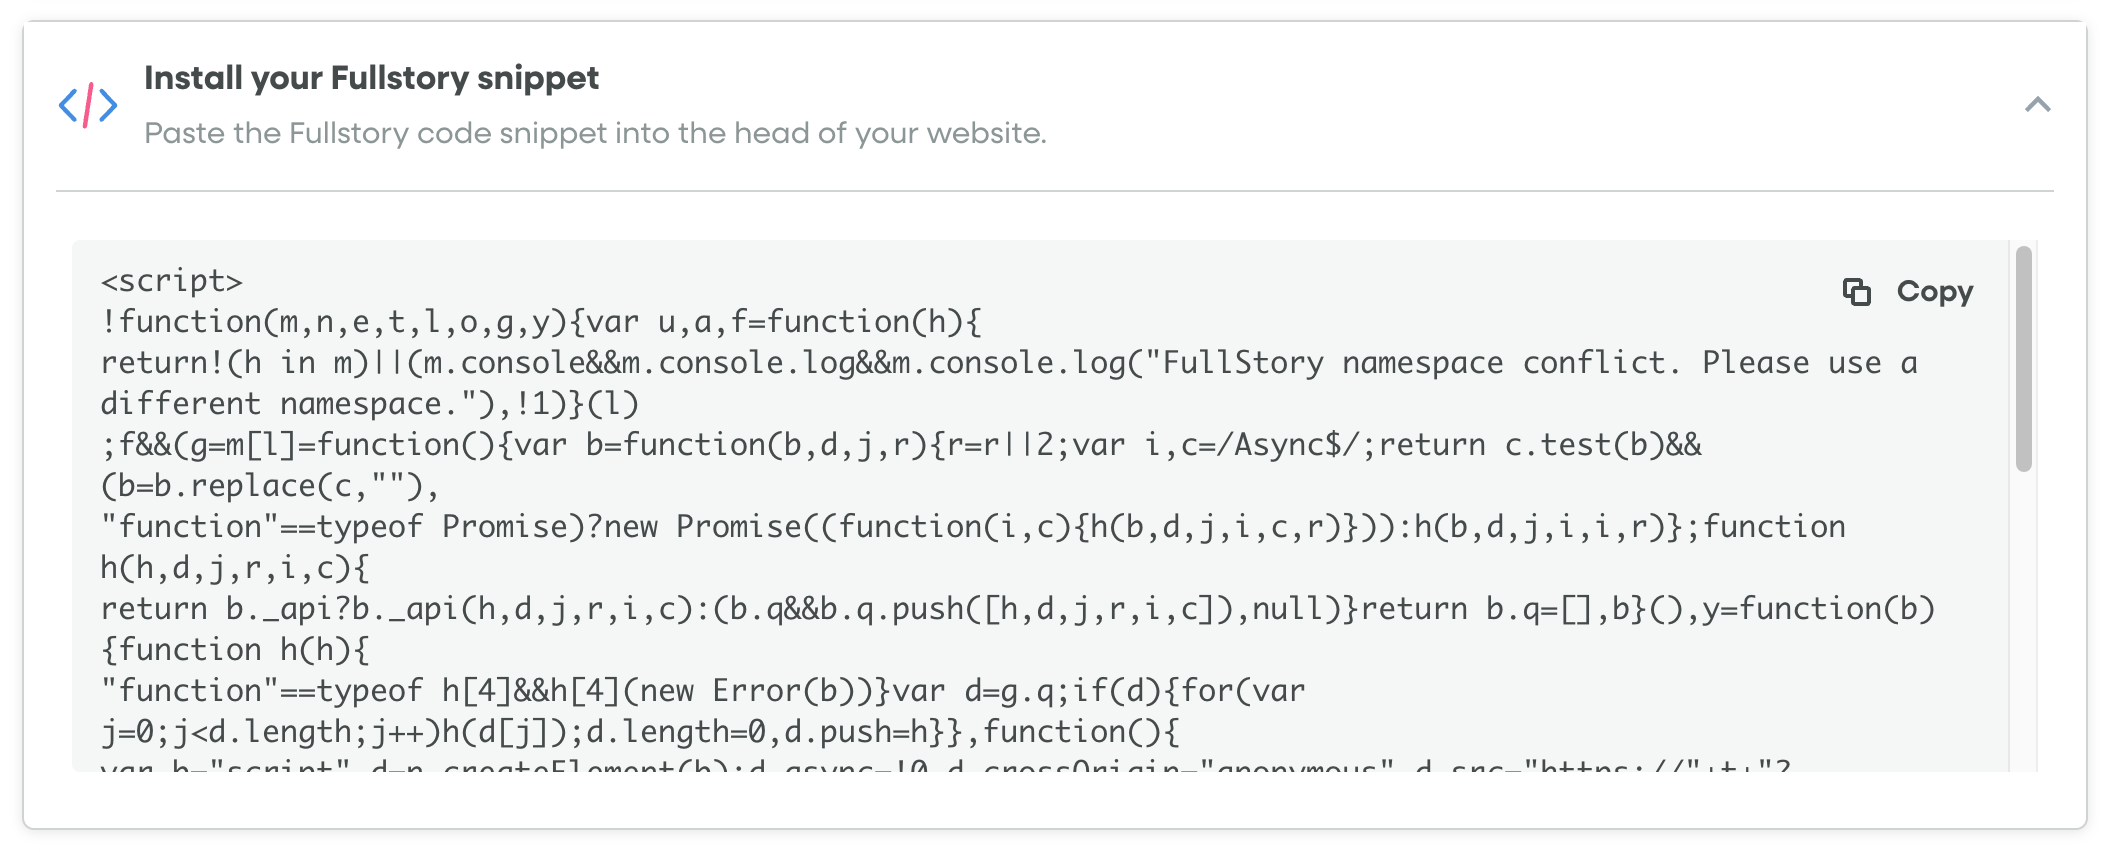Click the "(b=b.replace(c,"")," code line
This screenshot has width=2112, height=852.
270,486
